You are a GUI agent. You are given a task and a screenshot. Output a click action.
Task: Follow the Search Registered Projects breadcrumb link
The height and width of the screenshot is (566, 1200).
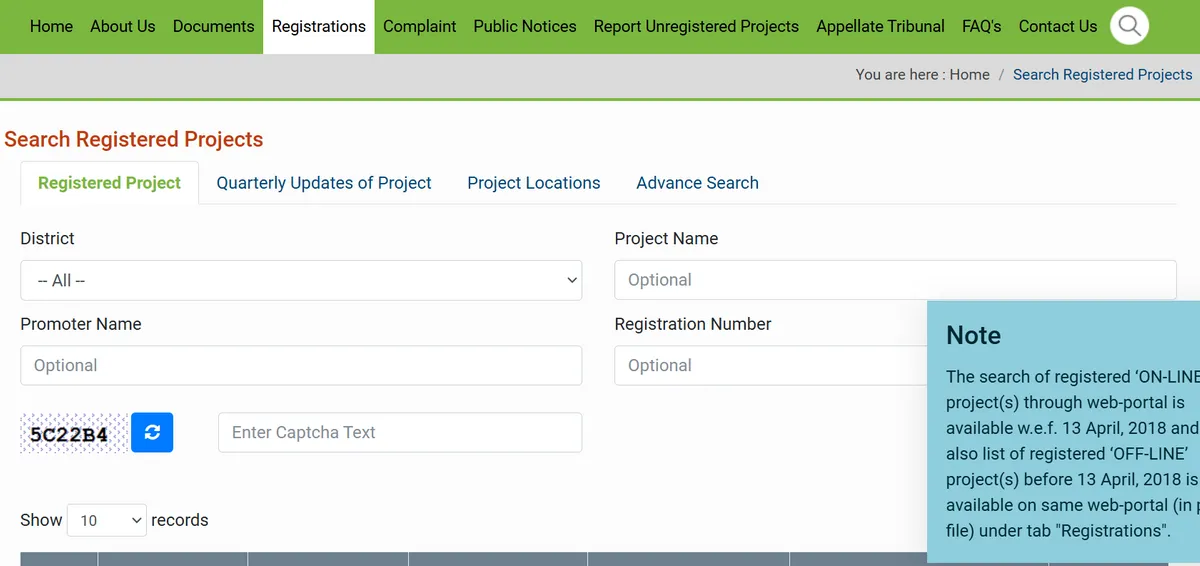point(1102,75)
